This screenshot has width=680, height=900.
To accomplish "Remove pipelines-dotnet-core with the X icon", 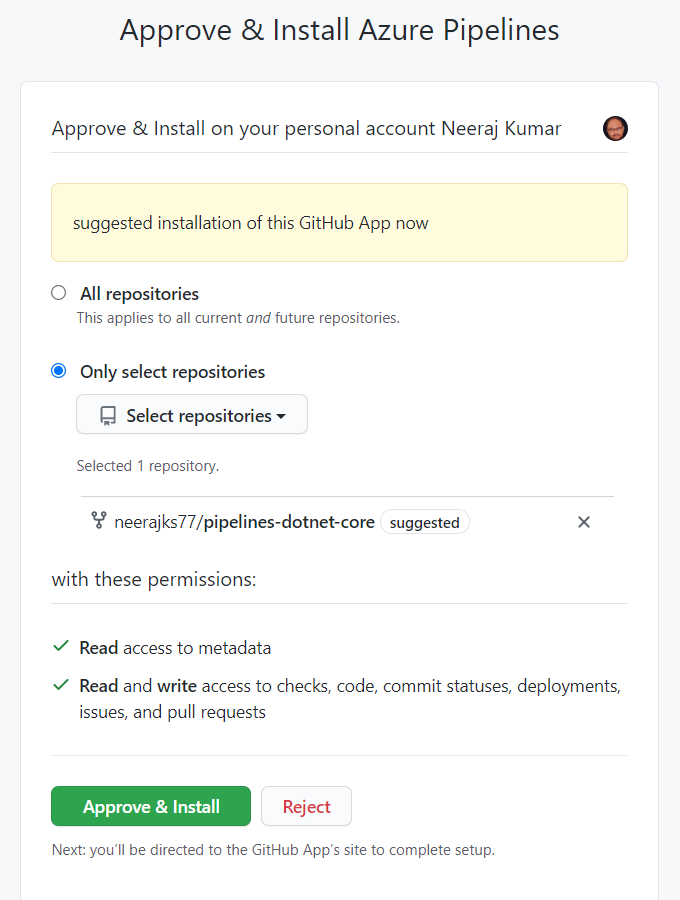I will point(584,522).
